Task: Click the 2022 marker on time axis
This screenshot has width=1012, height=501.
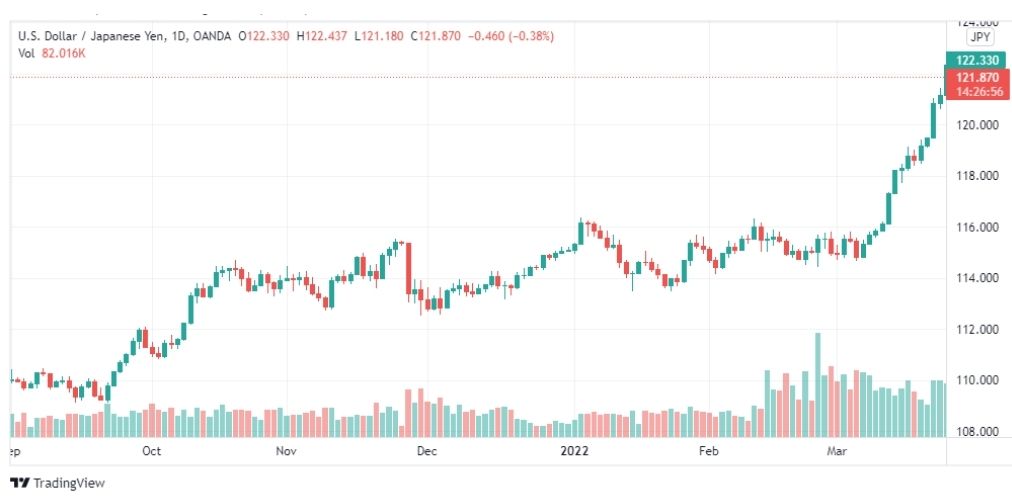Action: 574,451
